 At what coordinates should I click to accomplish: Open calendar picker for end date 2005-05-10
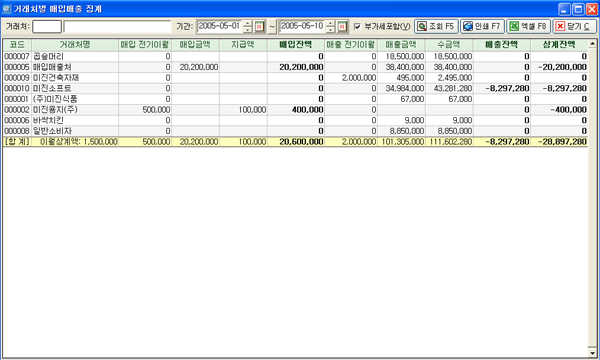(x=342, y=26)
